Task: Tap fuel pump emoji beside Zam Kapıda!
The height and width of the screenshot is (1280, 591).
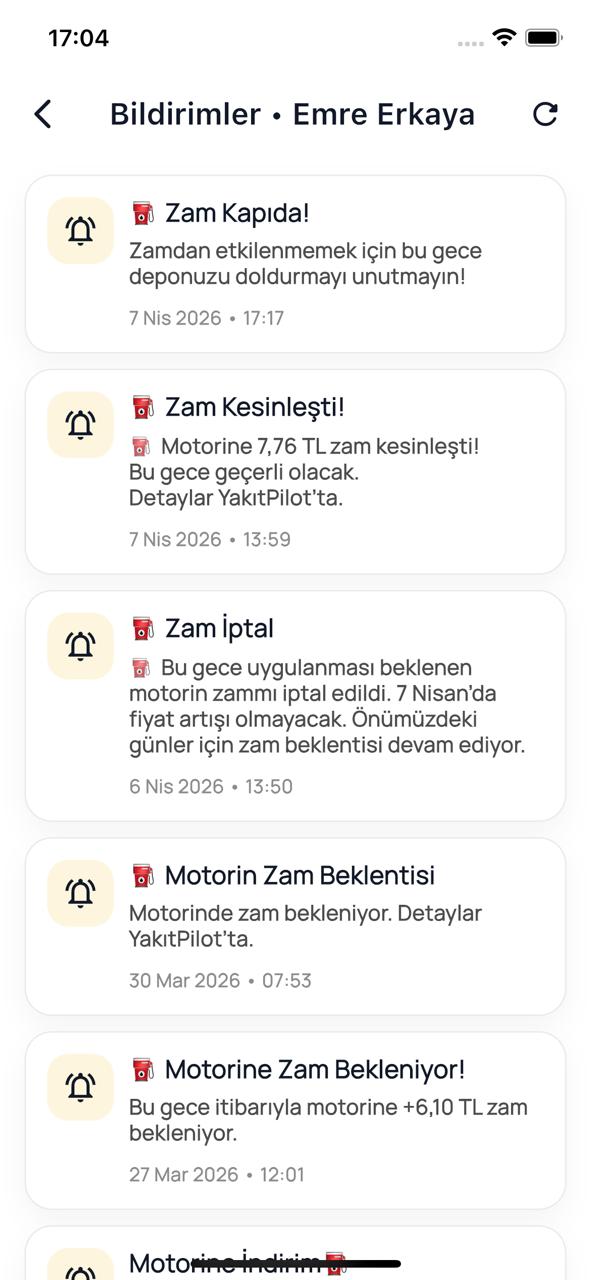Action: [143, 213]
